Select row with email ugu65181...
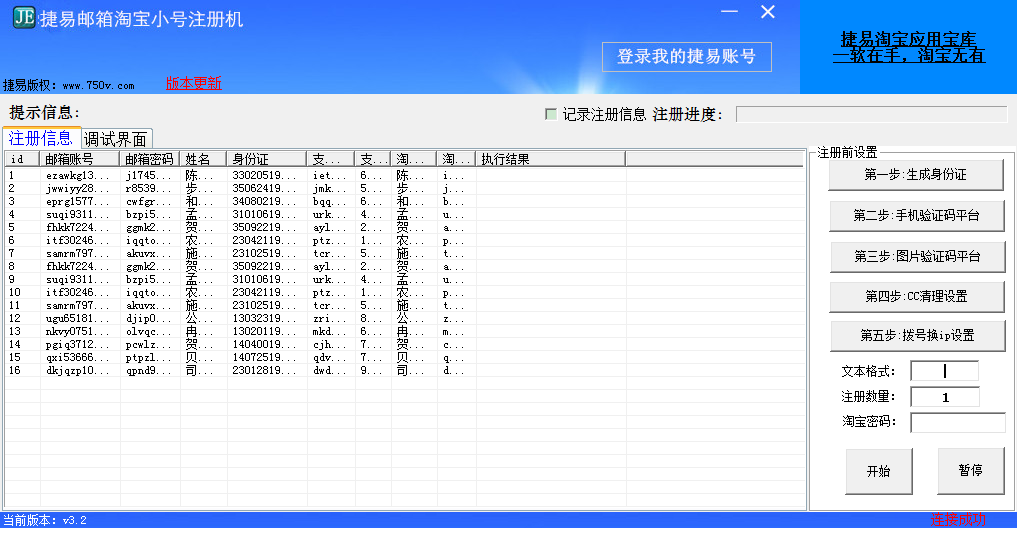This screenshot has height=536, width=1017. [x=404, y=318]
